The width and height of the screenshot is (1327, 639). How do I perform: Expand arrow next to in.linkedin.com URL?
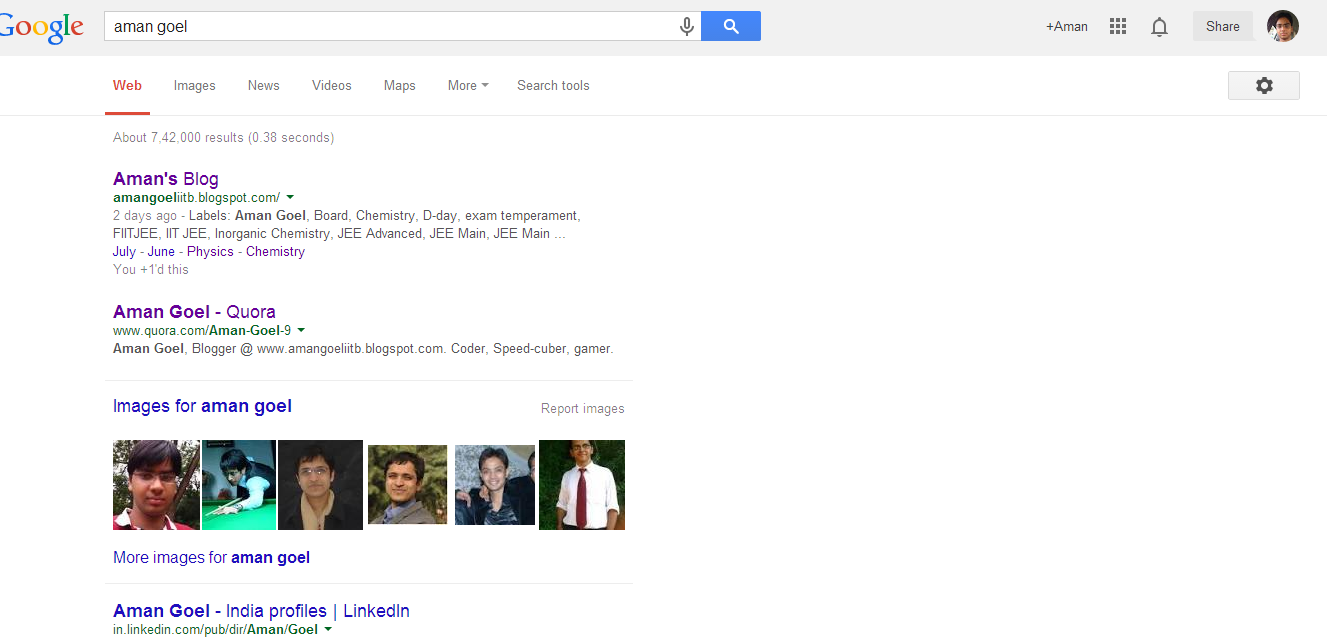[x=328, y=630]
